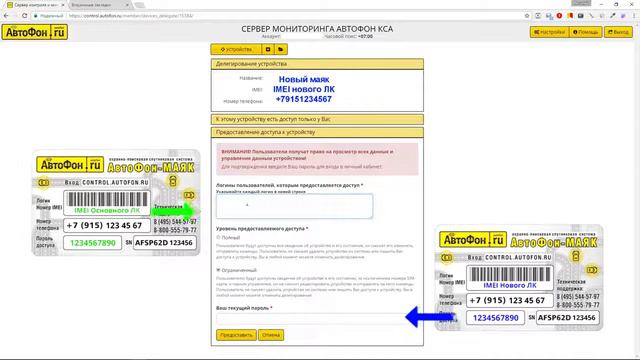Click the folder icon button next to Устройства

tap(281, 49)
